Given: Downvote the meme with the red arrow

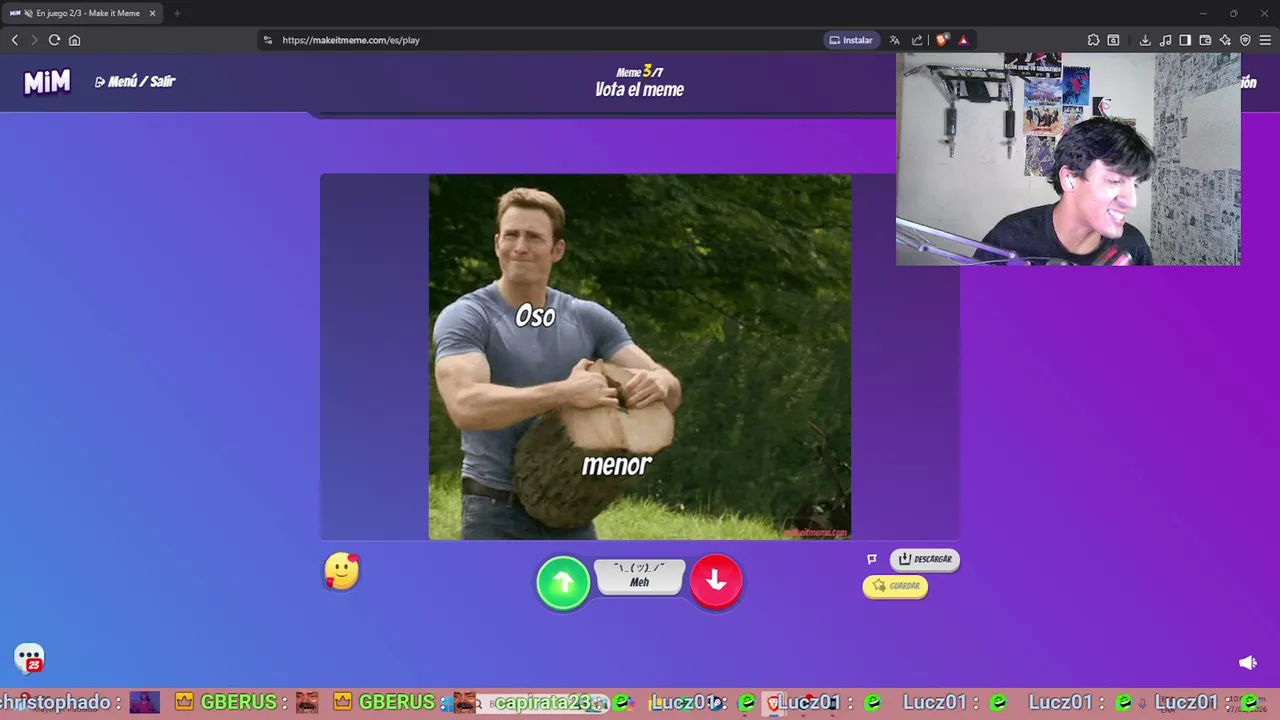Looking at the screenshot, I should click(716, 581).
